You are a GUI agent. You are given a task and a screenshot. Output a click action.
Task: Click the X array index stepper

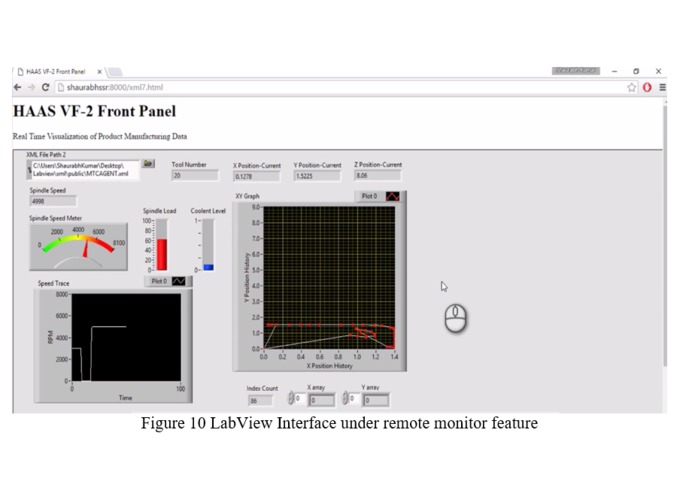pos(291,398)
